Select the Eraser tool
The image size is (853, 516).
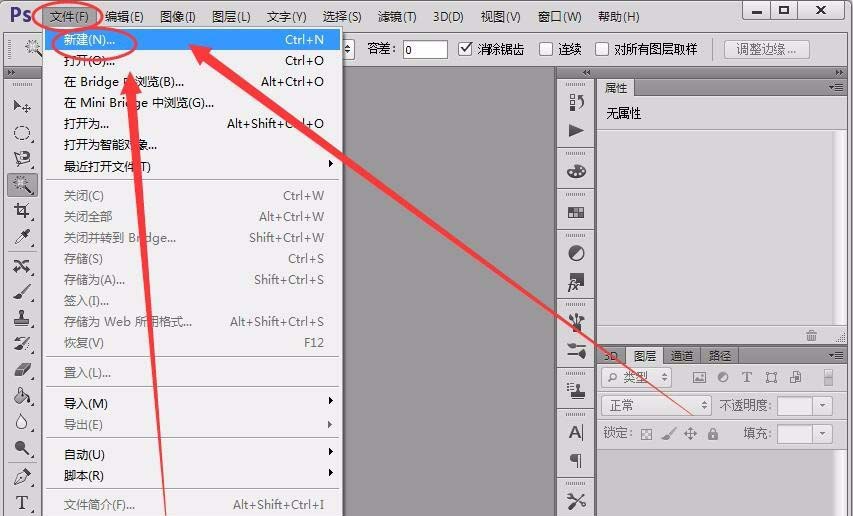point(22,370)
